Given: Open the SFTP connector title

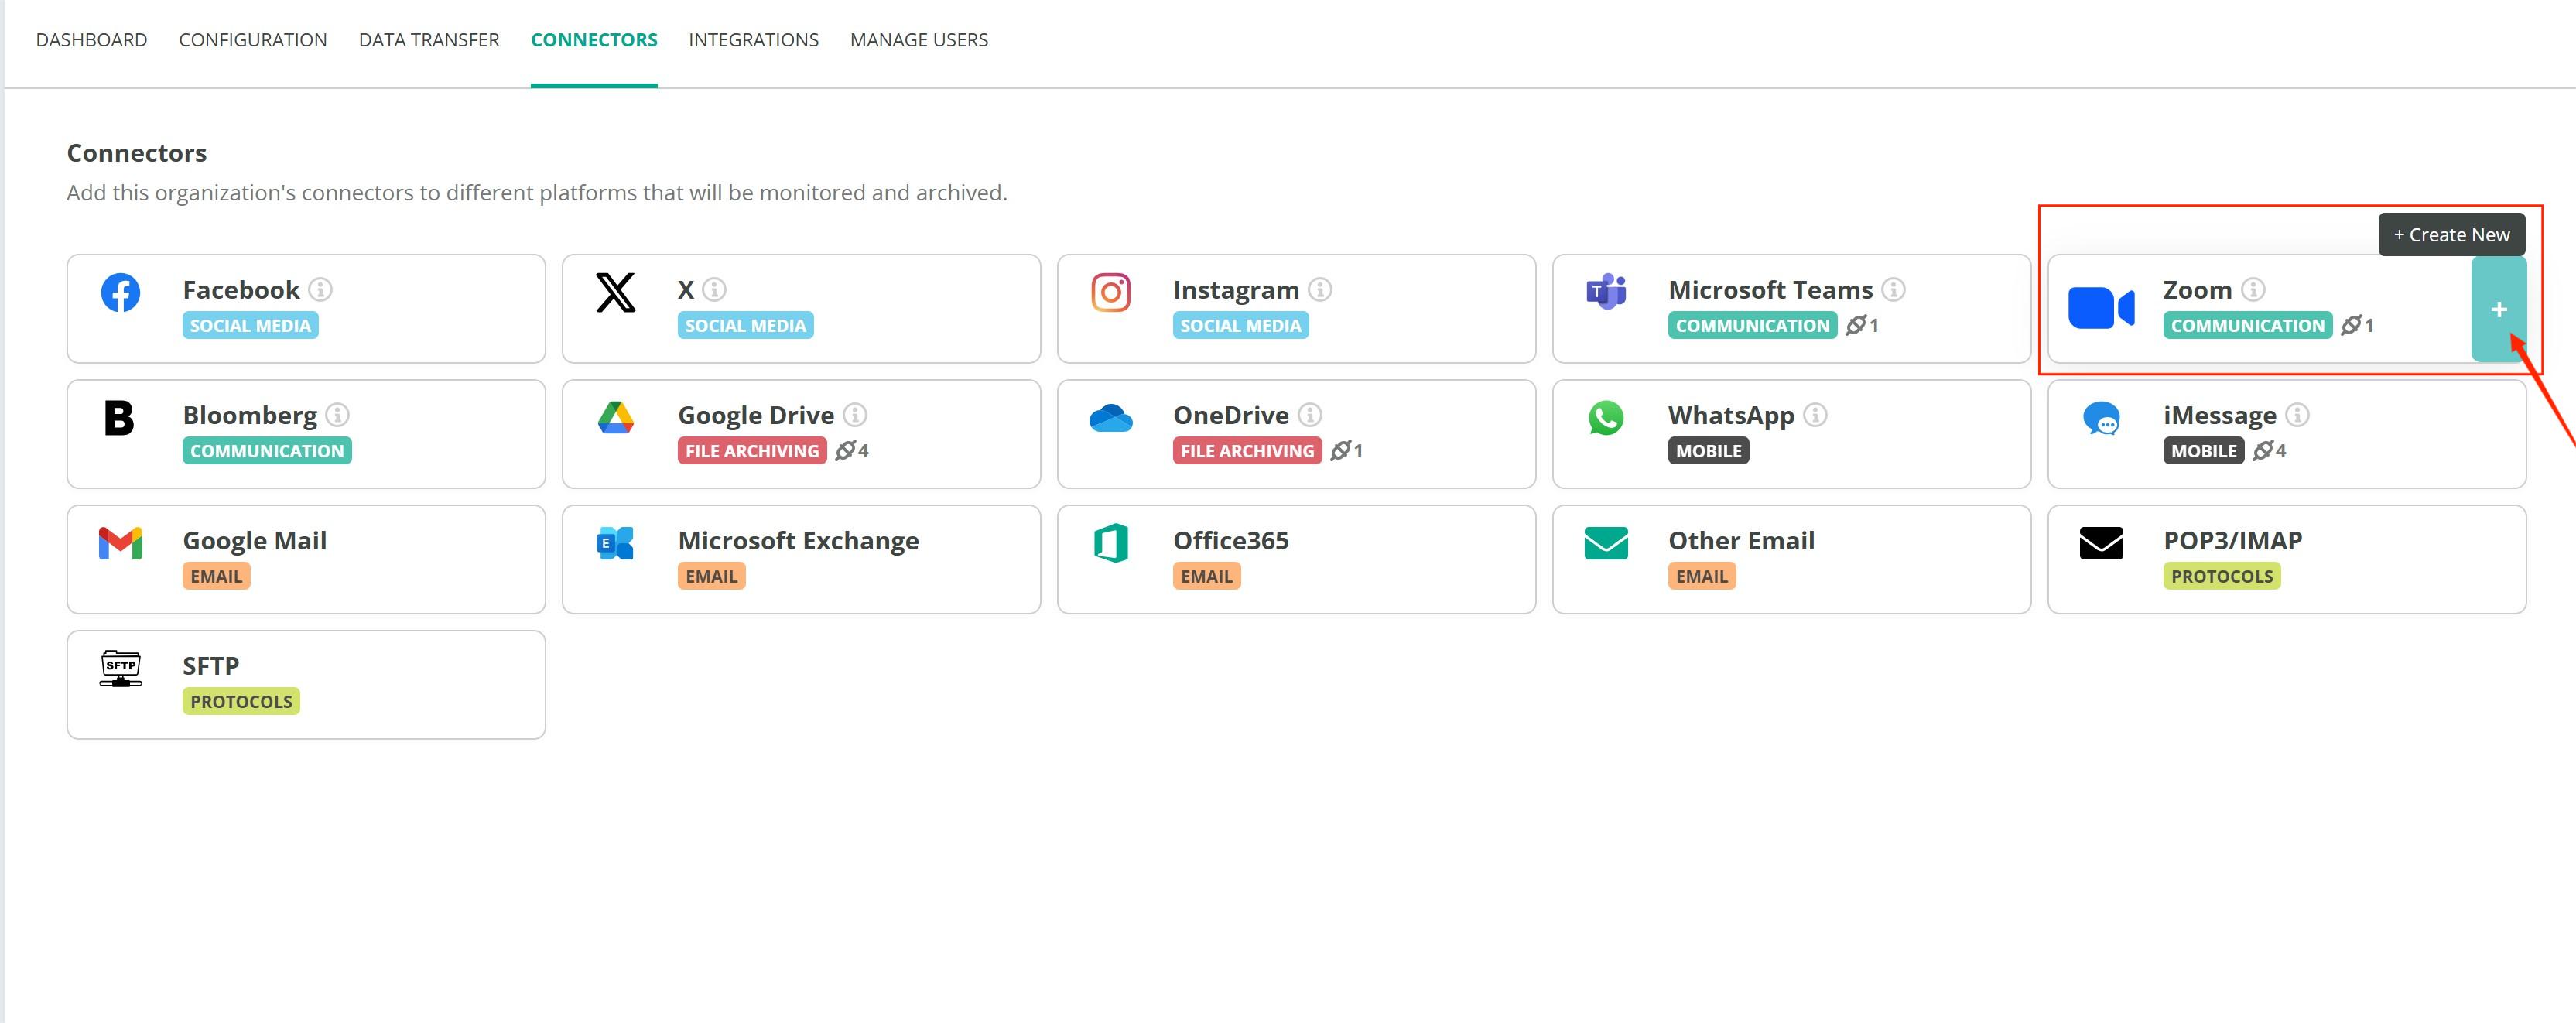Looking at the screenshot, I should [x=211, y=666].
